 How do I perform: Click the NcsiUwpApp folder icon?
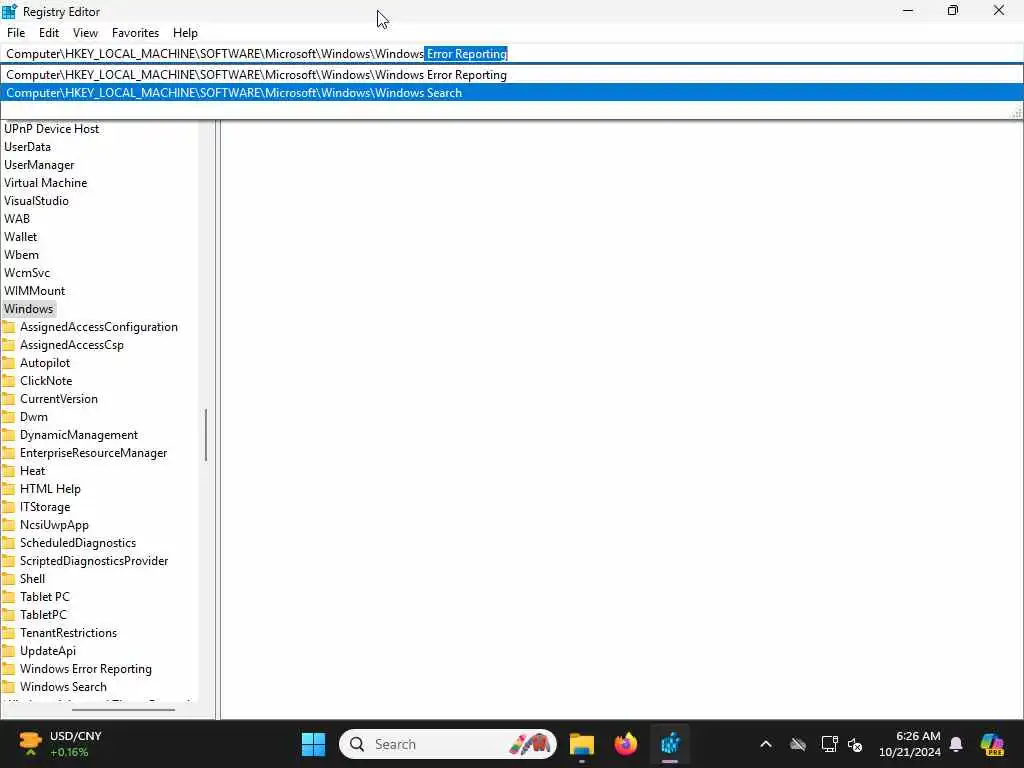[8, 524]
